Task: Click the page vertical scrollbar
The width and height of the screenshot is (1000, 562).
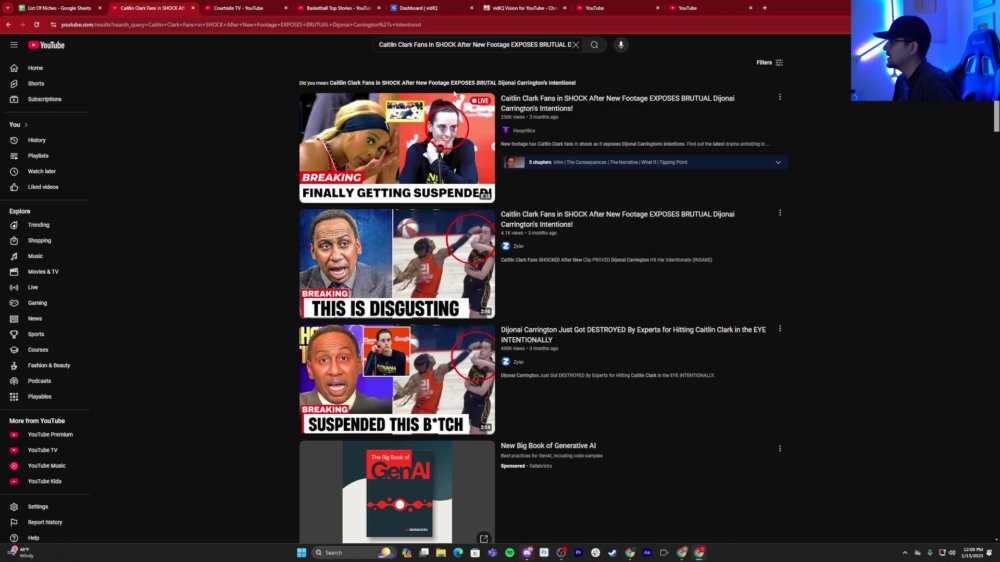Action: (996, 115)
